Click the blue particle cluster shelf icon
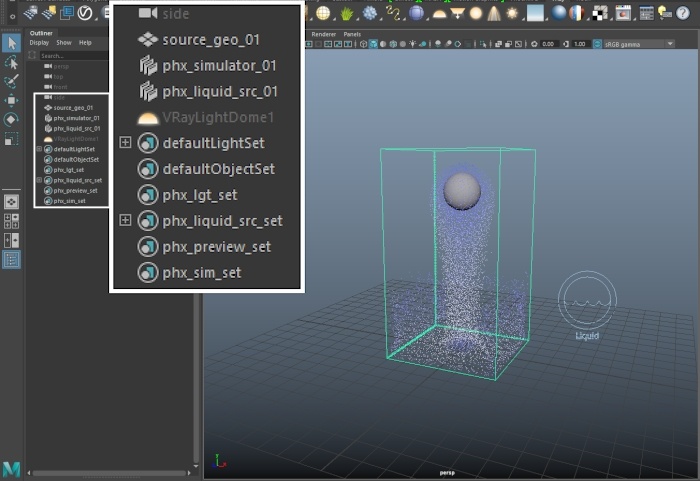The height and width of the screenshot is (481, 700). click(370, 13)
